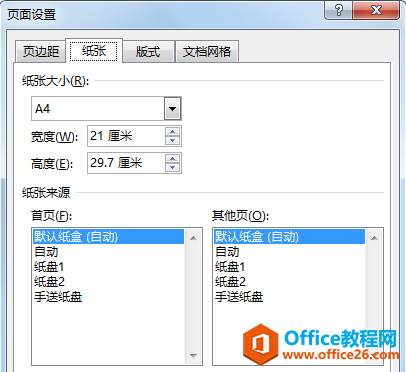Click the 首页 list scroll up arrow
The width and height of the screenshot is (406, 372).
tap(193, 238)
